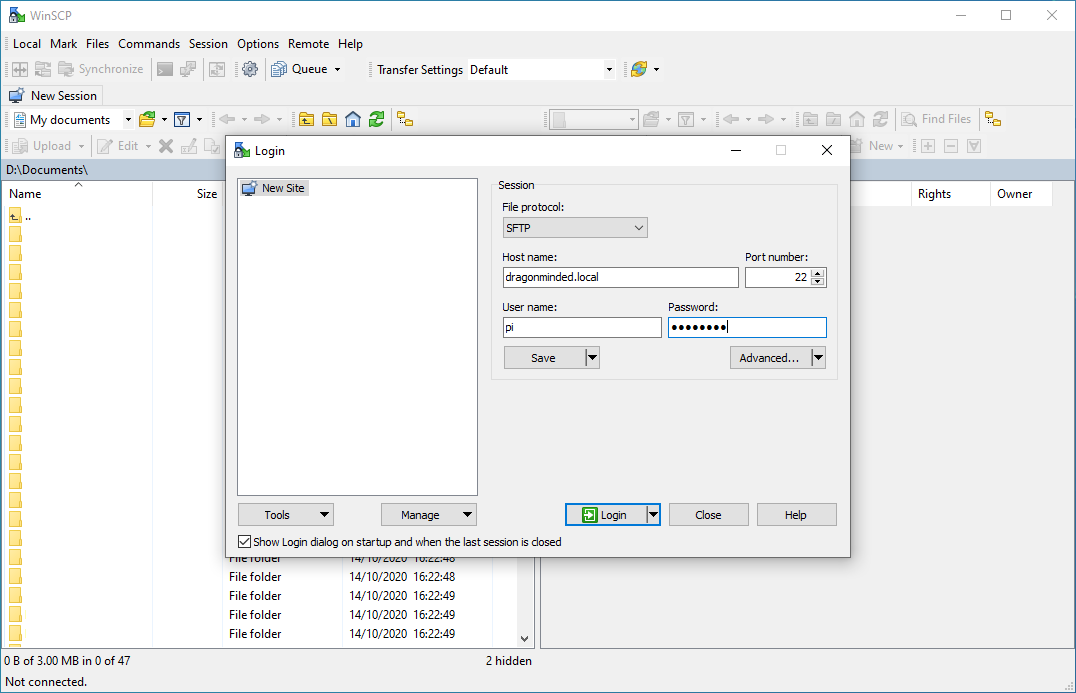Screen dimensions: 1076x693
Task: Open the Help menu
Action: [x=350, y=44]
